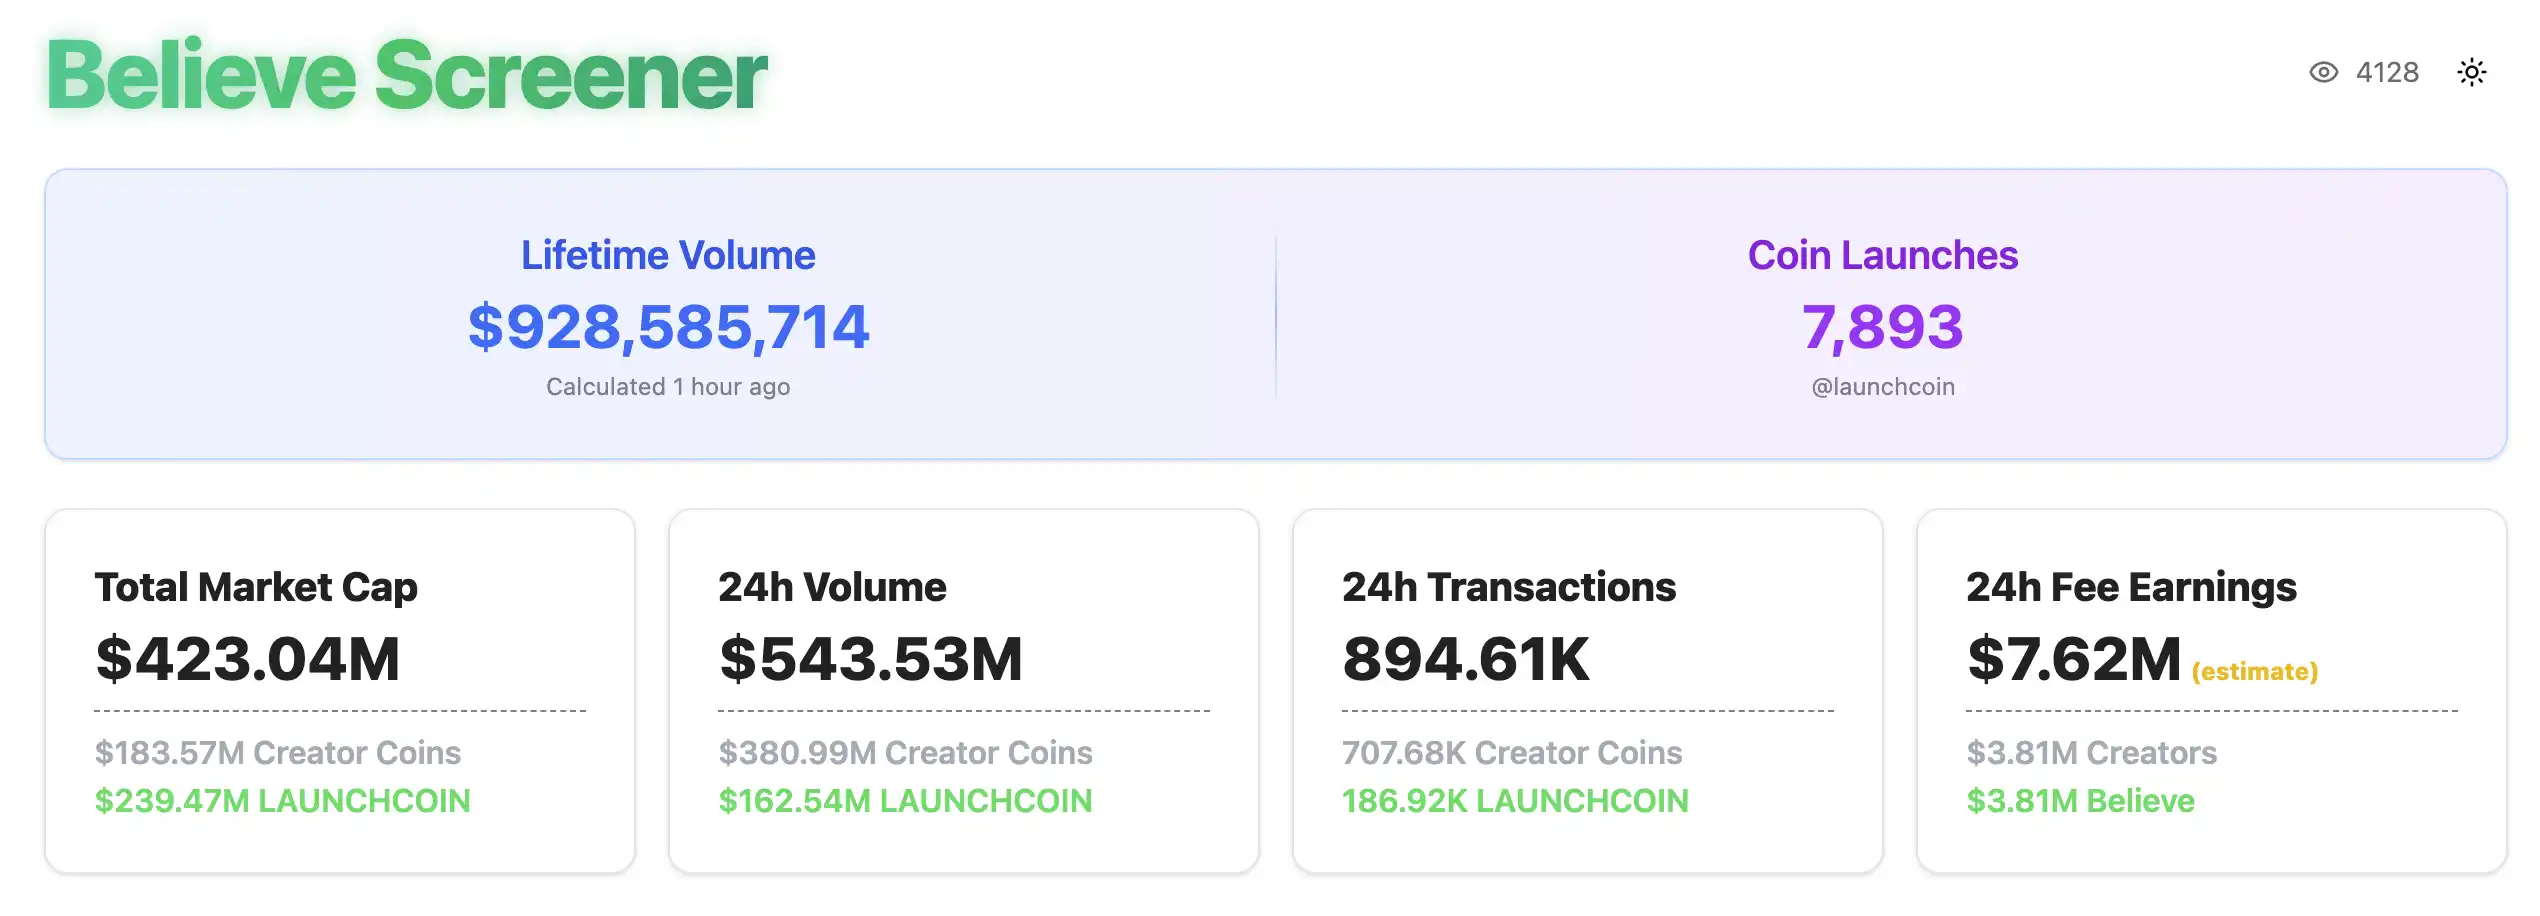Click the $928,585,714 lifetime volume figure
Viewport: 2540px width, 916px height.
click(x=668, y=326)
